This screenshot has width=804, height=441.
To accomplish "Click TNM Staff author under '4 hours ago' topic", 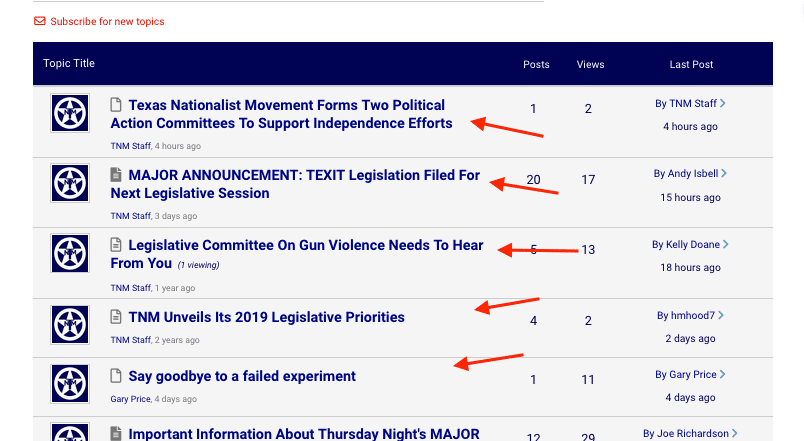I will [x=130, y=146].
